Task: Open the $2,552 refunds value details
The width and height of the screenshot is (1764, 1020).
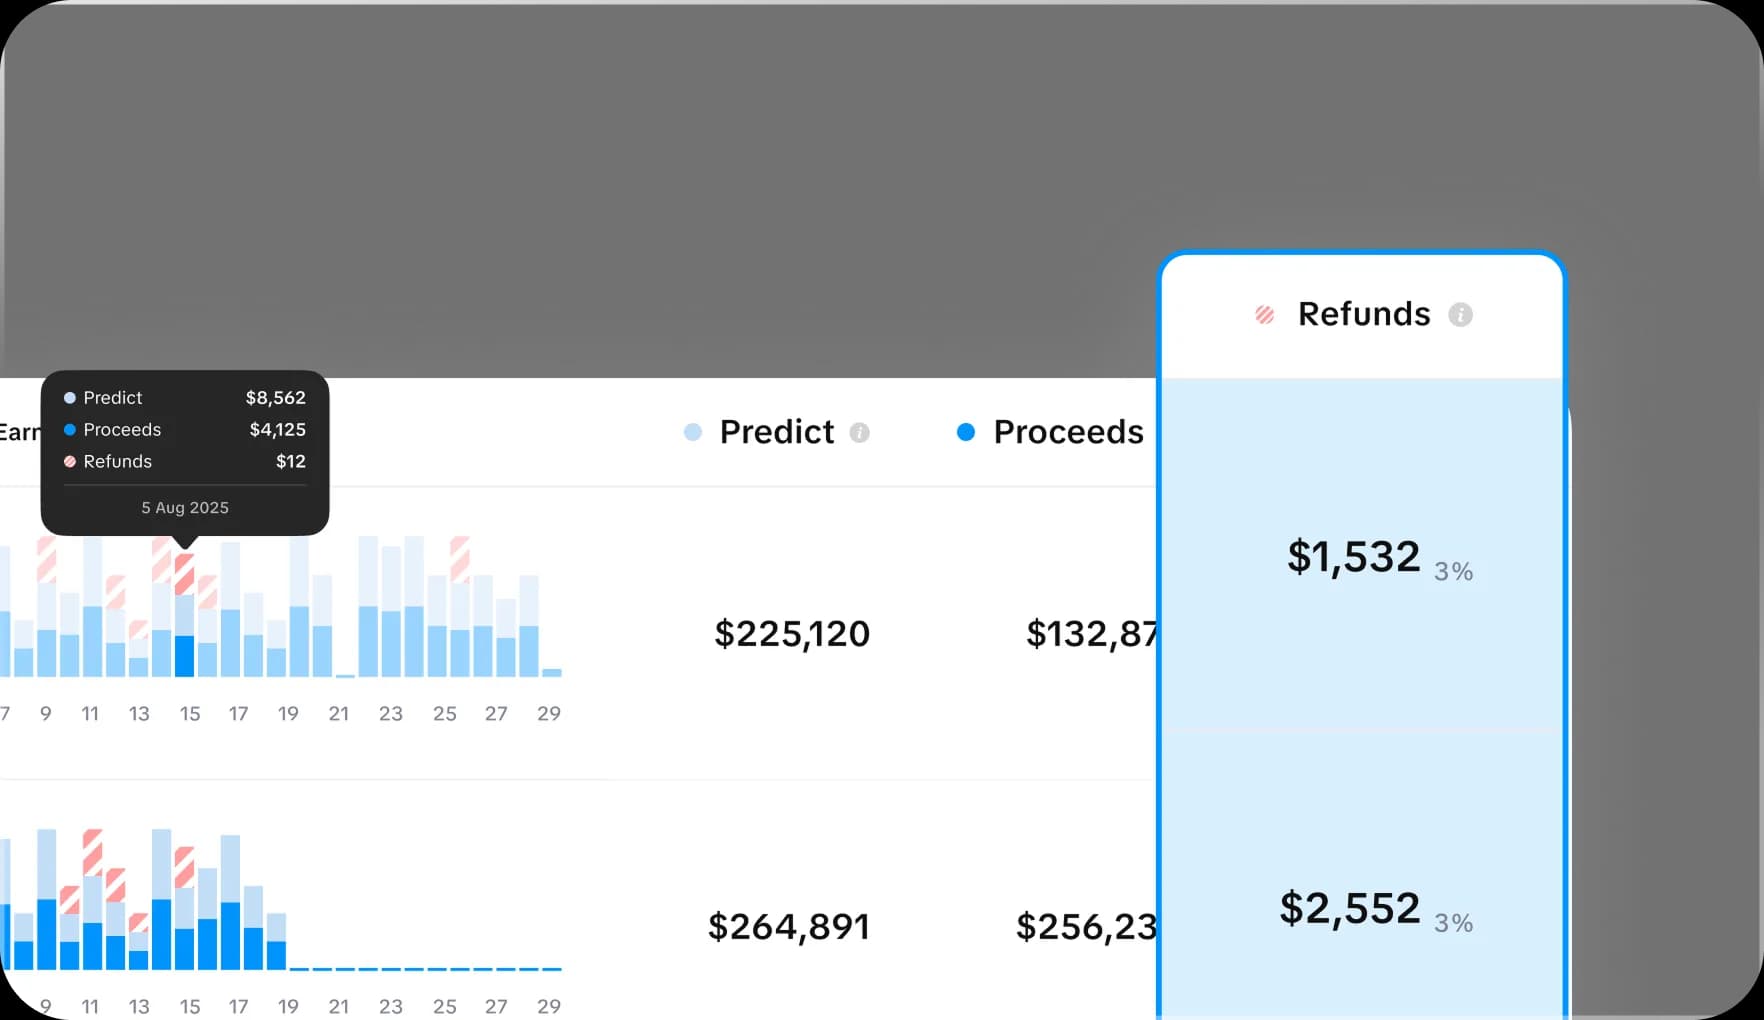Action: (x=1348, y=907)
